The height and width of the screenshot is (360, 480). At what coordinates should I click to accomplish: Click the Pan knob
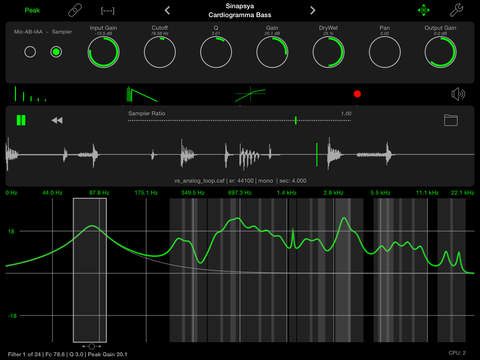(385, 52)
